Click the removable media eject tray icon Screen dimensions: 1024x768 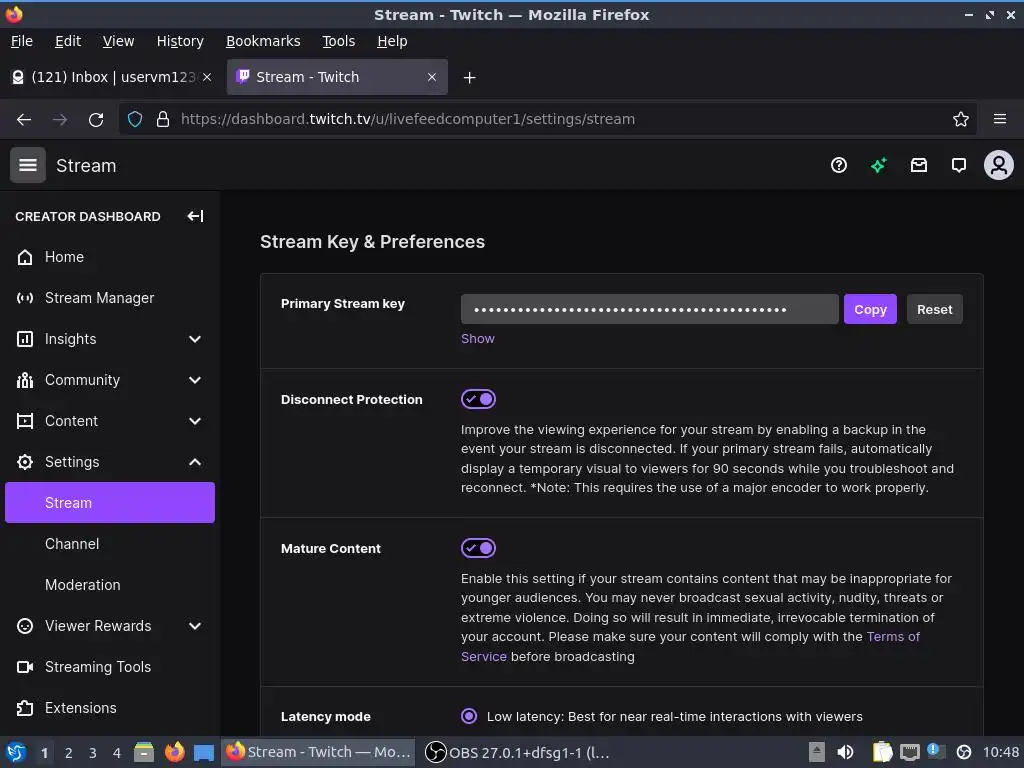point(816,752)
